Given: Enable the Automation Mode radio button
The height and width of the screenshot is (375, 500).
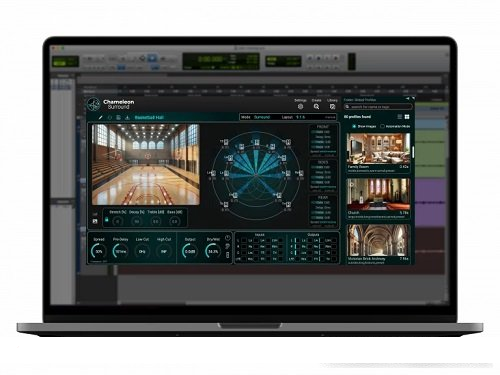Looking at the screenshot, I should [382, 126].
